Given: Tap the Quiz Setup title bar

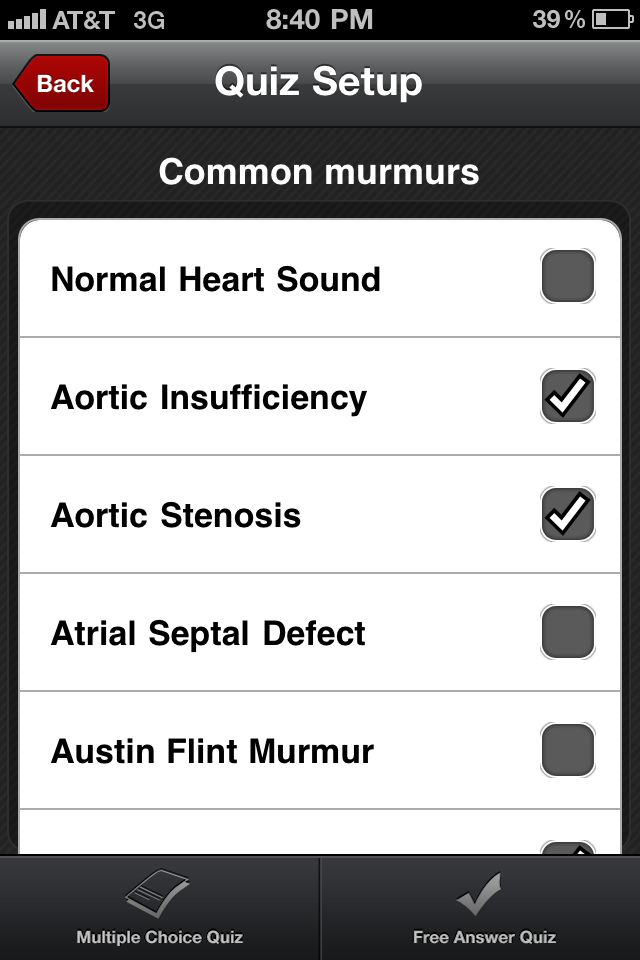Looking at the screenshot, I should pos(320,83).
